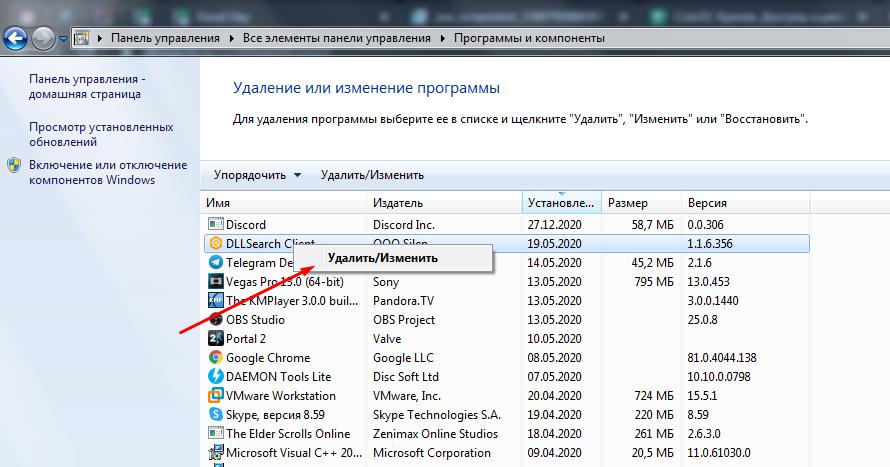Click publisher Microsoft Corporation cell
This screenshot has height=467, width=890.
point(432,453)
